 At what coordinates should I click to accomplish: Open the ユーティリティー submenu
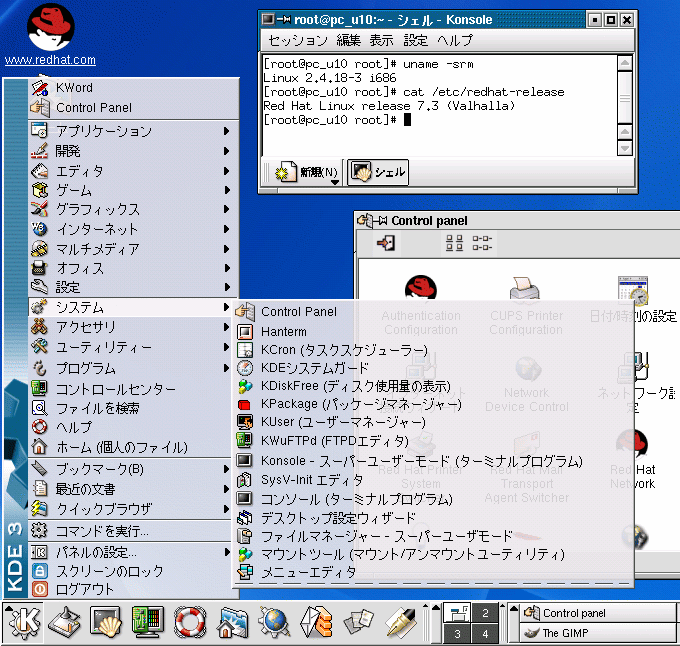coord(130,347)
